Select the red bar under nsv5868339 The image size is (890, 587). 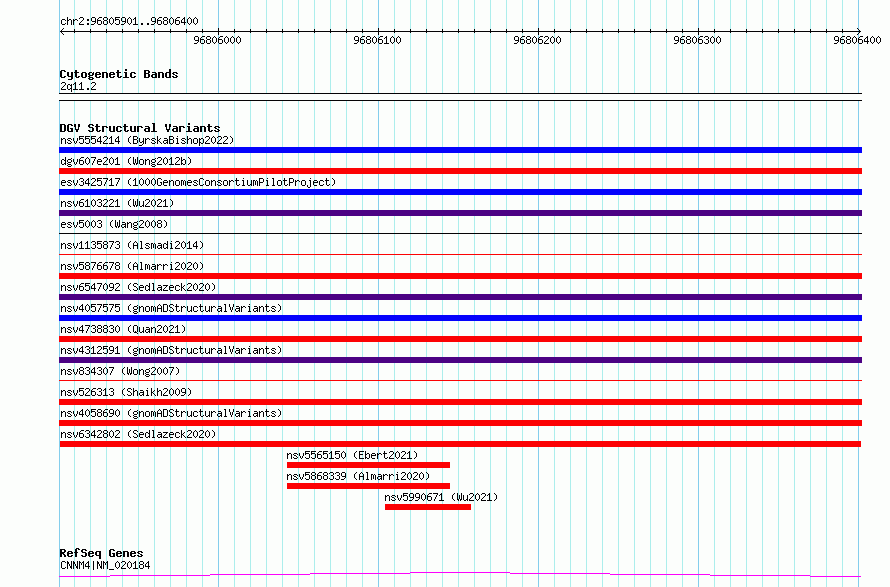tap(368, 486)
